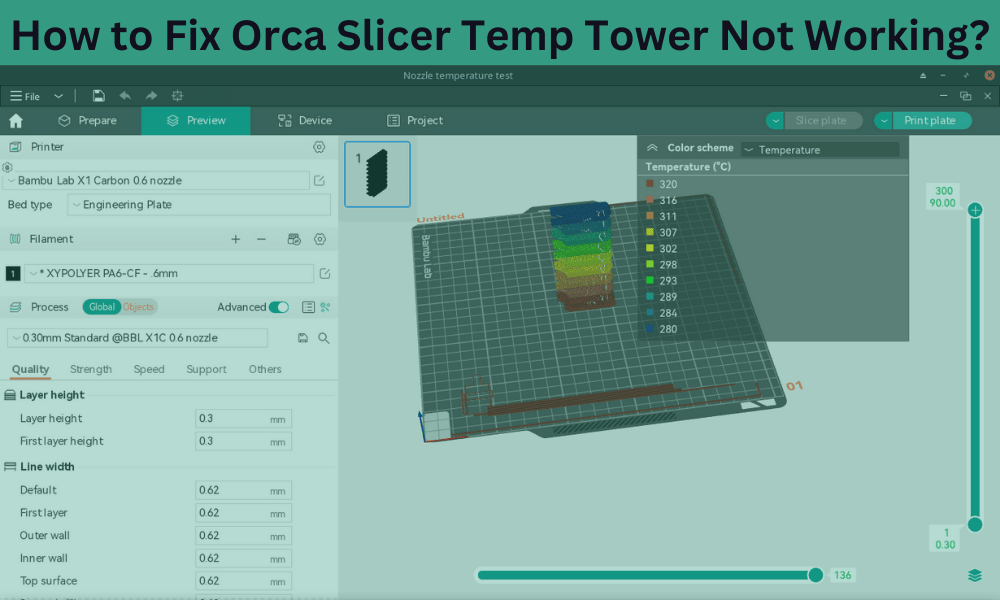Open the Speed settings tab
The height and width of the screenshot is (600, 1000).
[149, 369]
